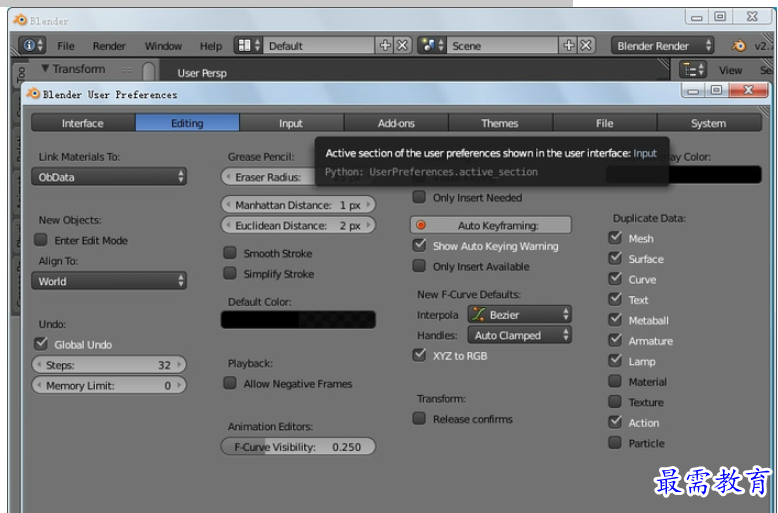Open the System tab
Screen dimensions: 778x513
(x=709, y=123)
